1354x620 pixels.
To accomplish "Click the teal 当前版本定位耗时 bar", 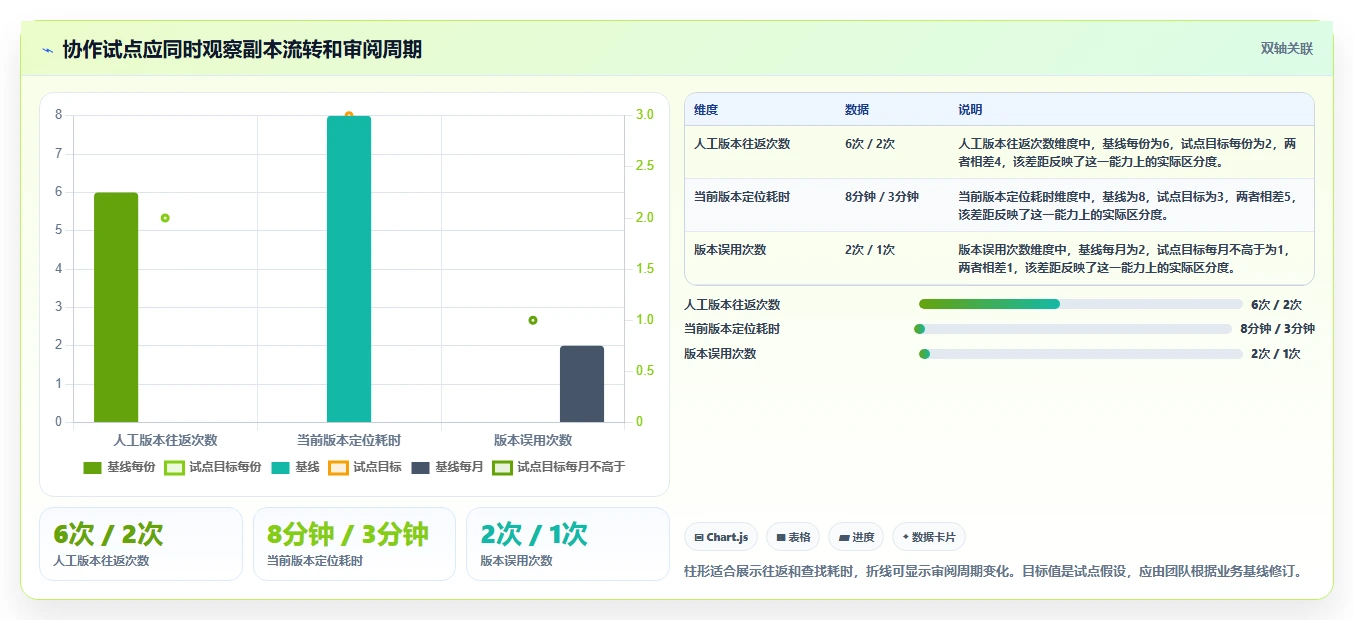I will (x=349, y=269).
